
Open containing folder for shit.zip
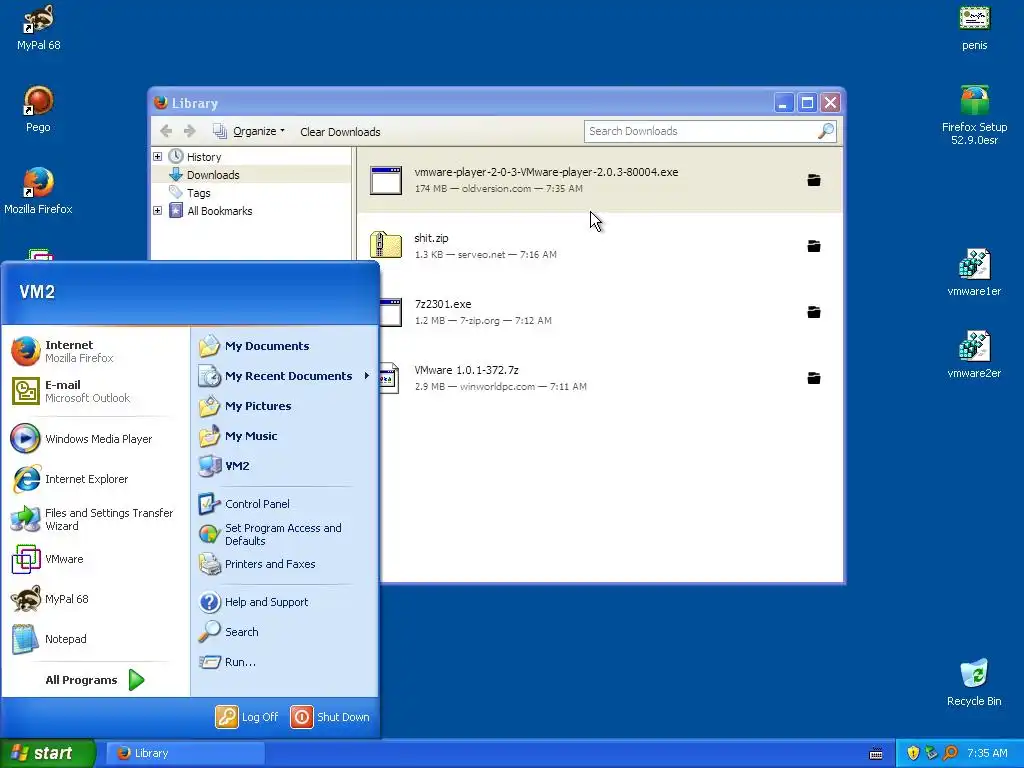pyautogui.click(x=814, y=246)
